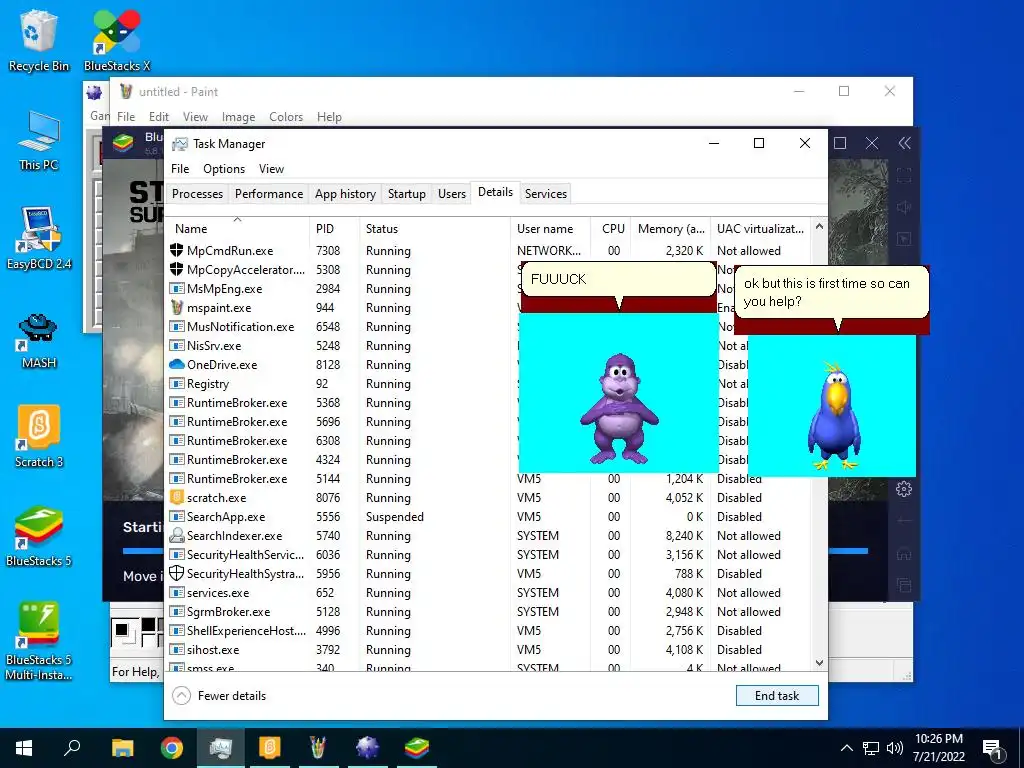This screenshot has height=768, width=1024.
Task: Open BlueStacks 5 Multi-Instance Manager shortcut
Action: click(39, 641)
